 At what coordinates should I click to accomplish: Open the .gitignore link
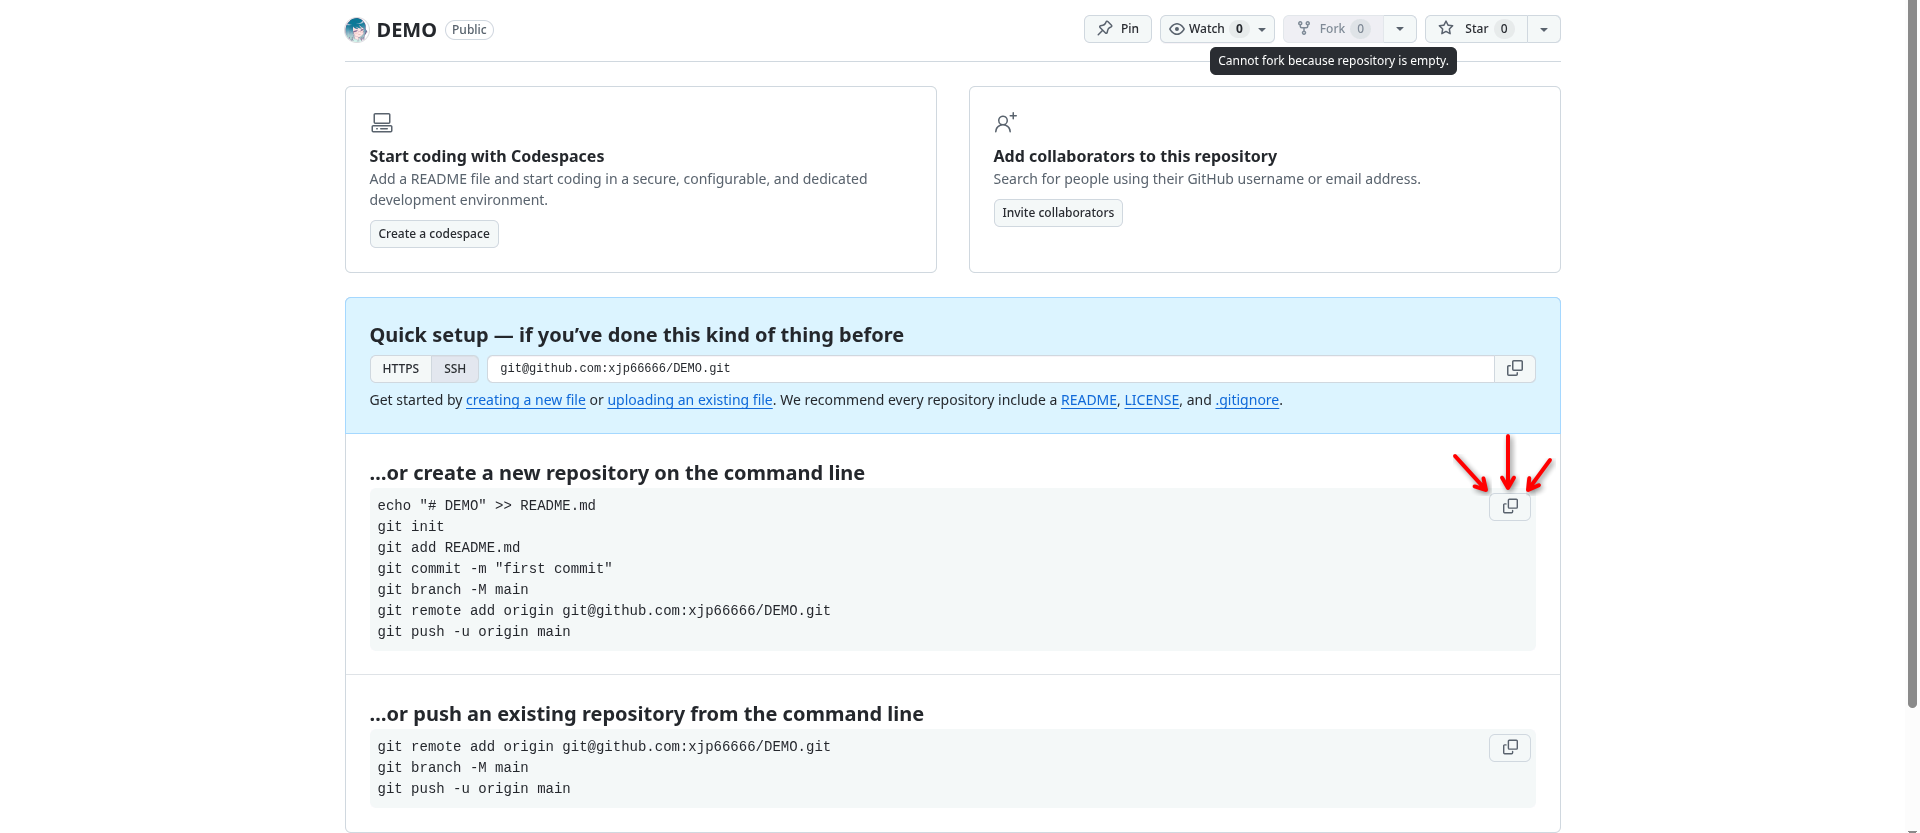click(1247, 400)
